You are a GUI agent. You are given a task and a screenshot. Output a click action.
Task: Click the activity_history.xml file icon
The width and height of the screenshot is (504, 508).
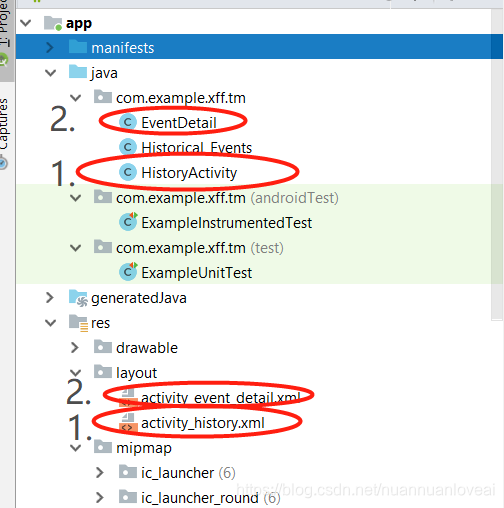(x=128, y=422)
